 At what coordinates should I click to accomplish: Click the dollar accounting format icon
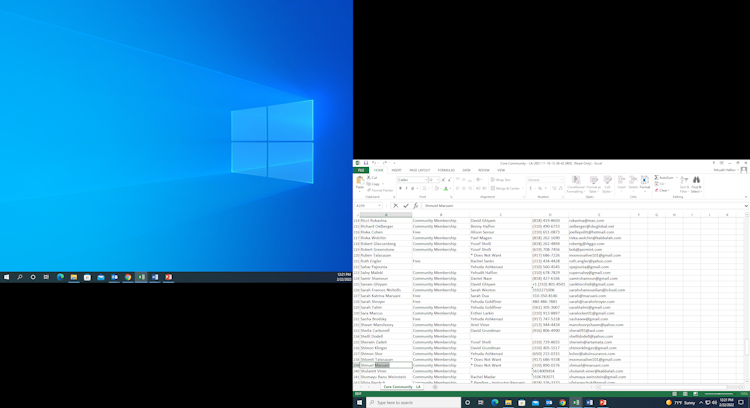[530, 188]
